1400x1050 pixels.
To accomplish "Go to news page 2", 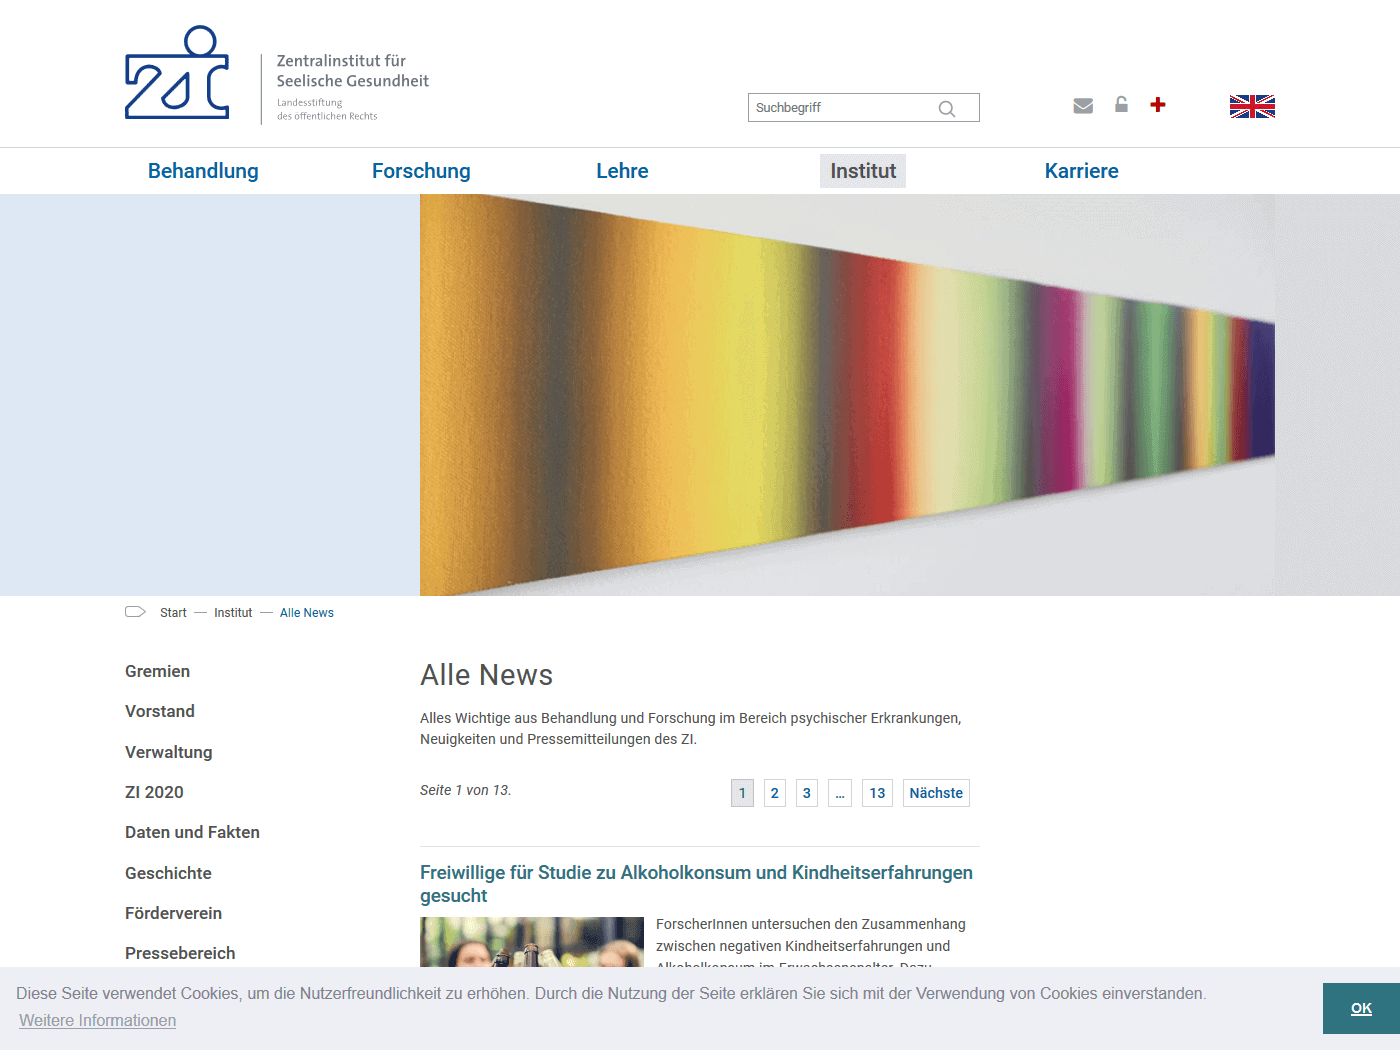I will tap(774, 793).
